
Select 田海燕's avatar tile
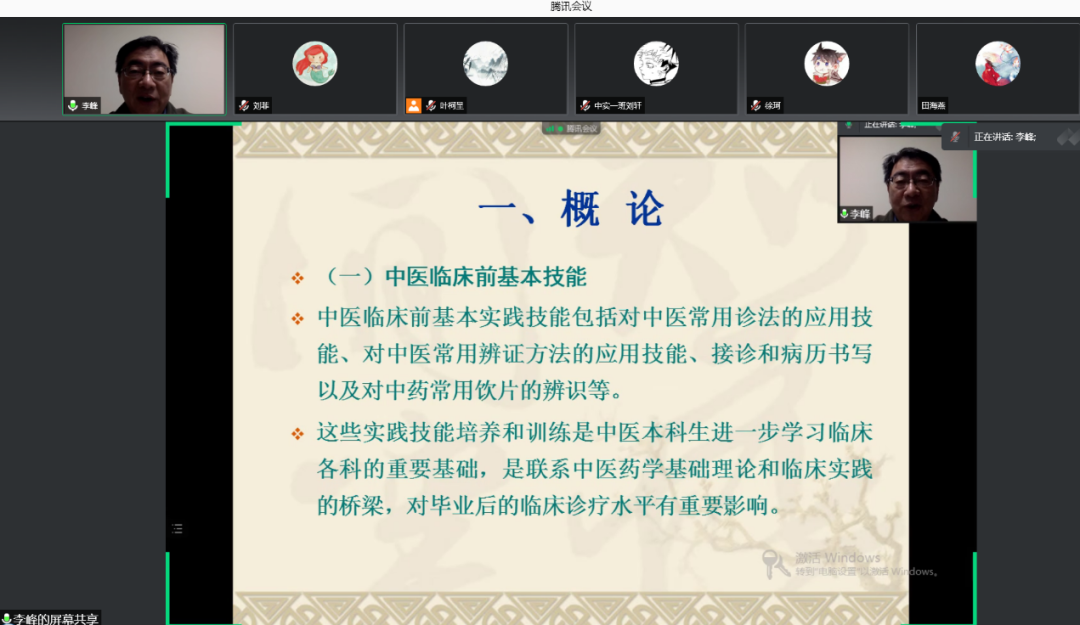[x=997, y=64]
